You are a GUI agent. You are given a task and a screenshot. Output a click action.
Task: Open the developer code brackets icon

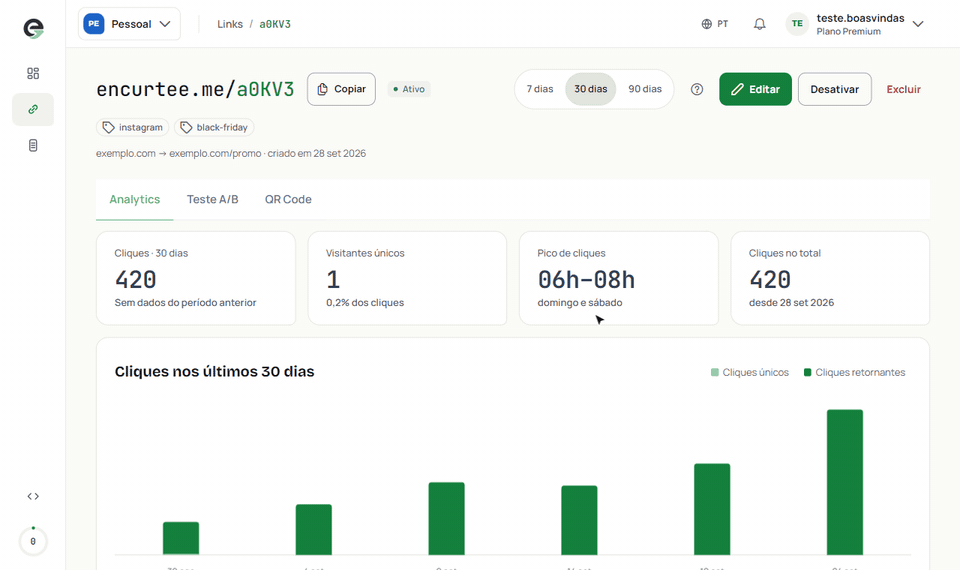coord(33,497)
